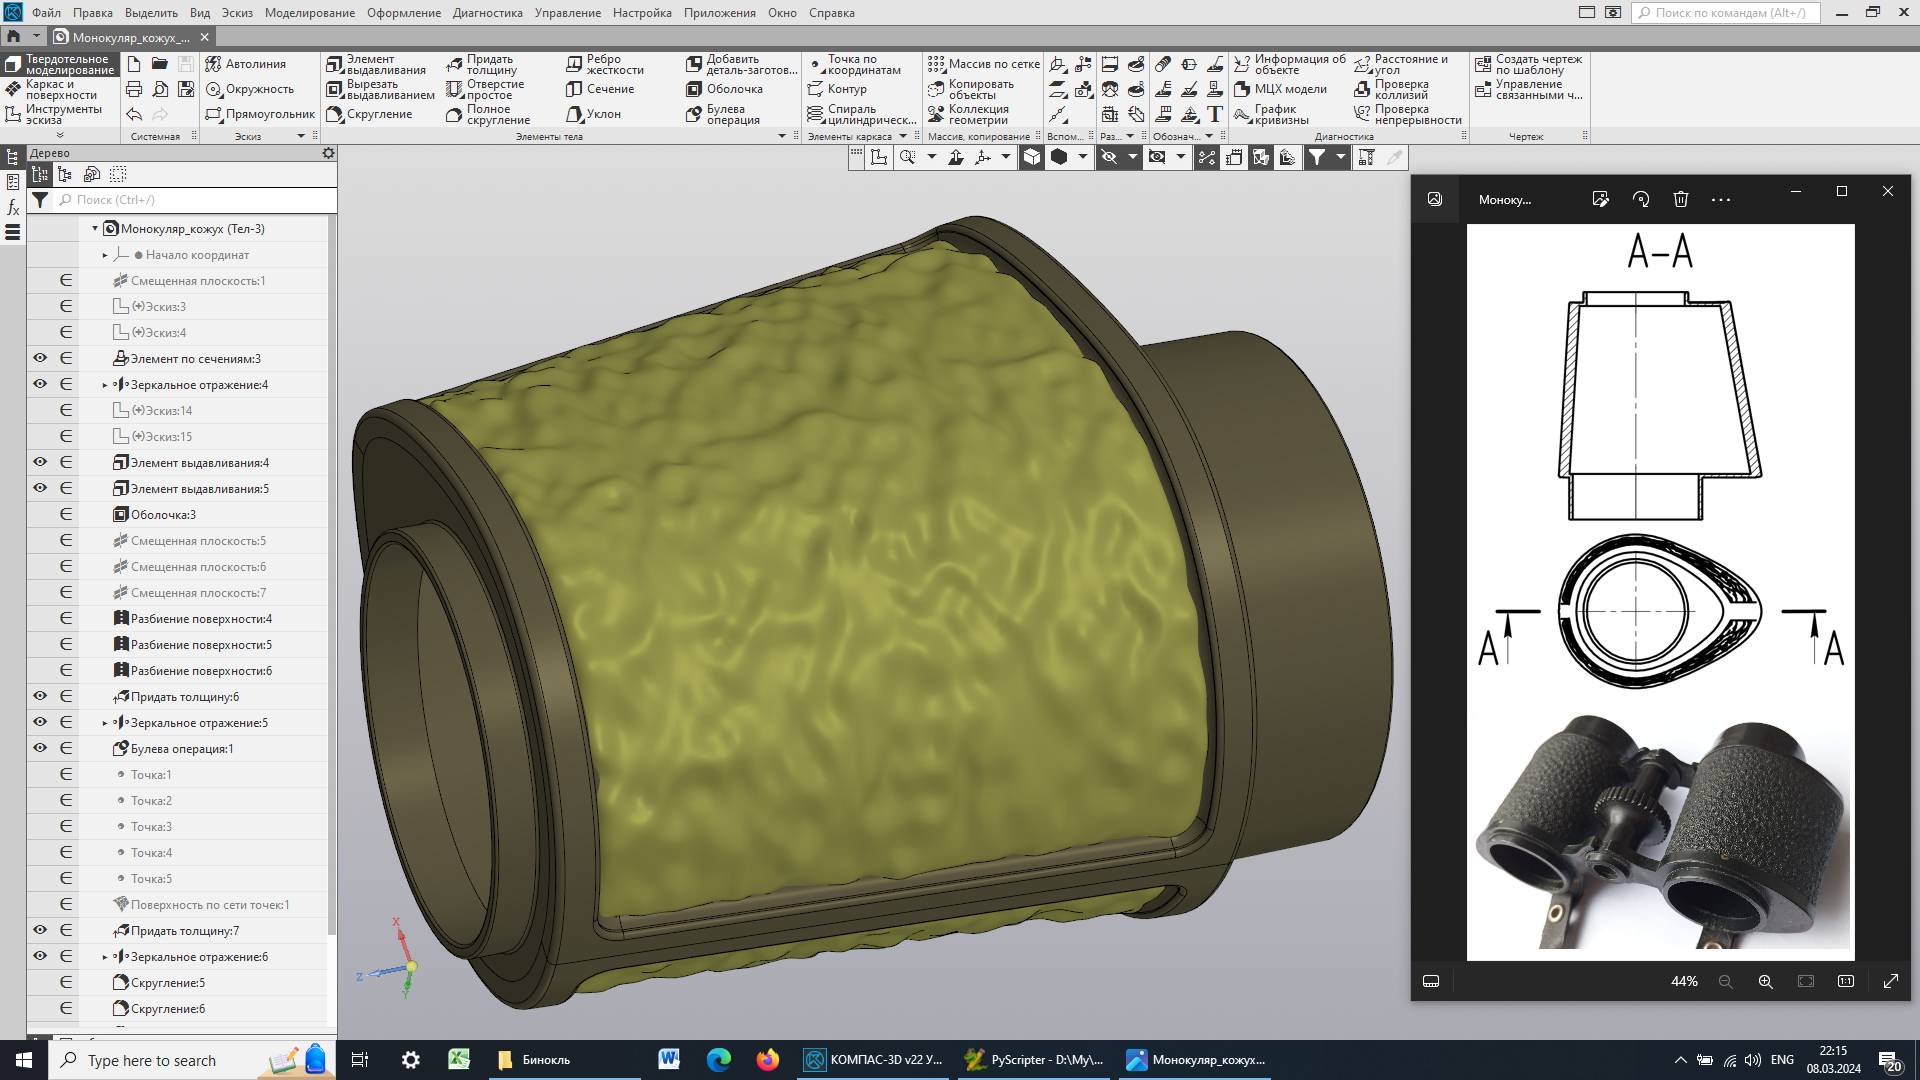Click delete trash icon in photo viewer
Screen dimensions: 1920x1080
coord(1680,199)
